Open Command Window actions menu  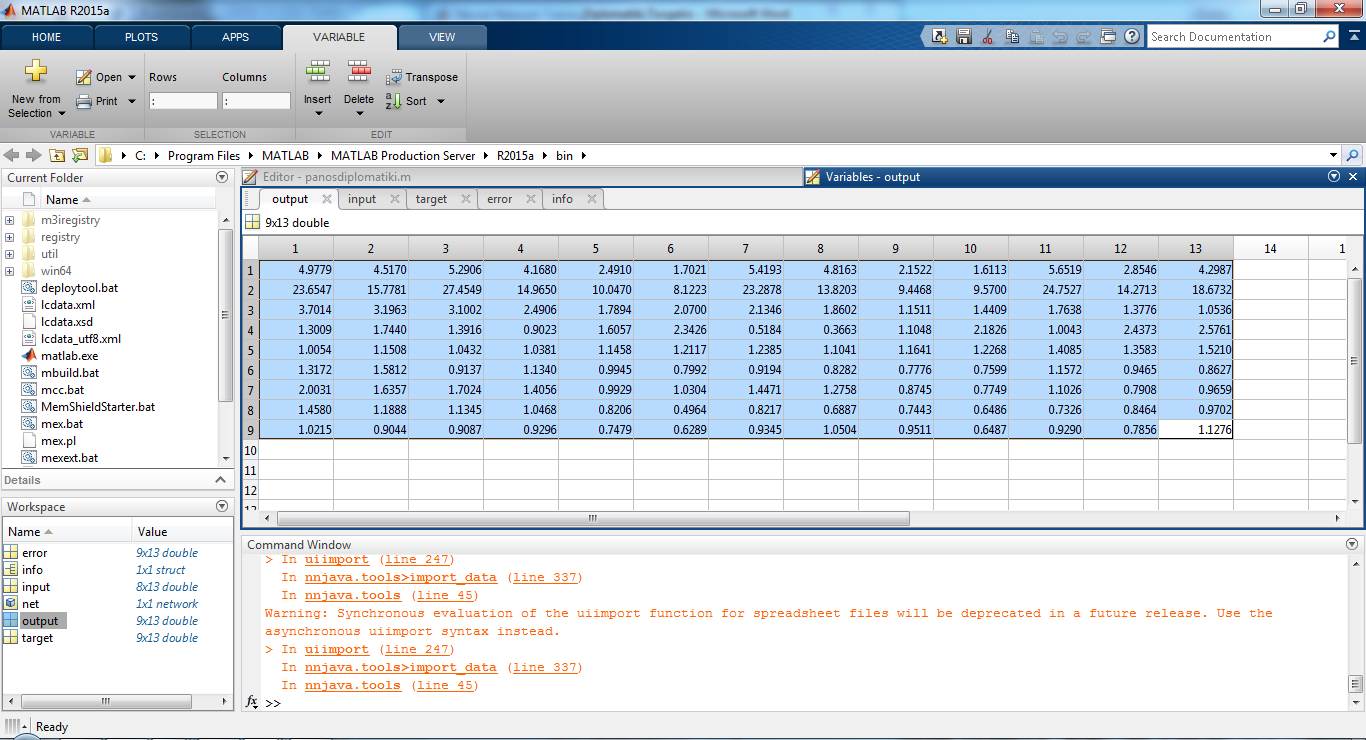coord(1353,544)
